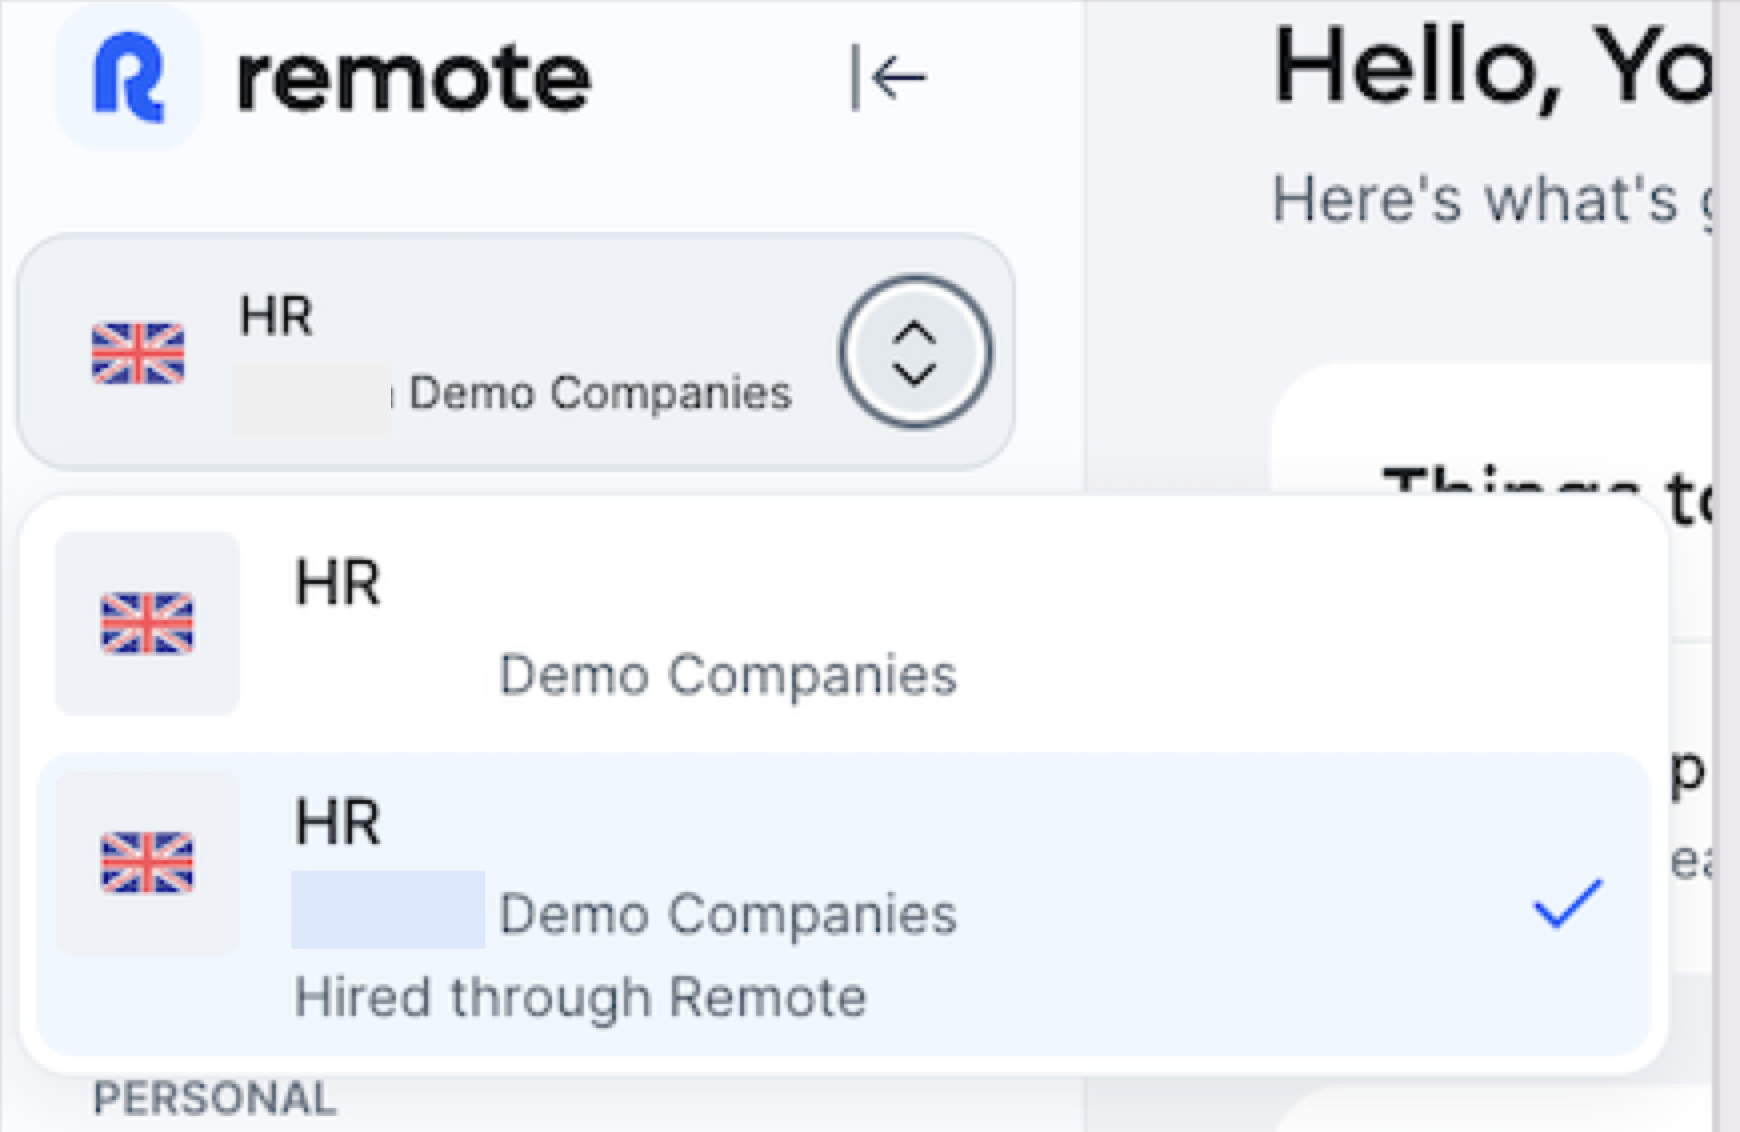Image resolution: width=1740 pixels, height=1132 pixels.
Task: Click the UK flag beside first HR entry
Action: (x=146, y=623)
